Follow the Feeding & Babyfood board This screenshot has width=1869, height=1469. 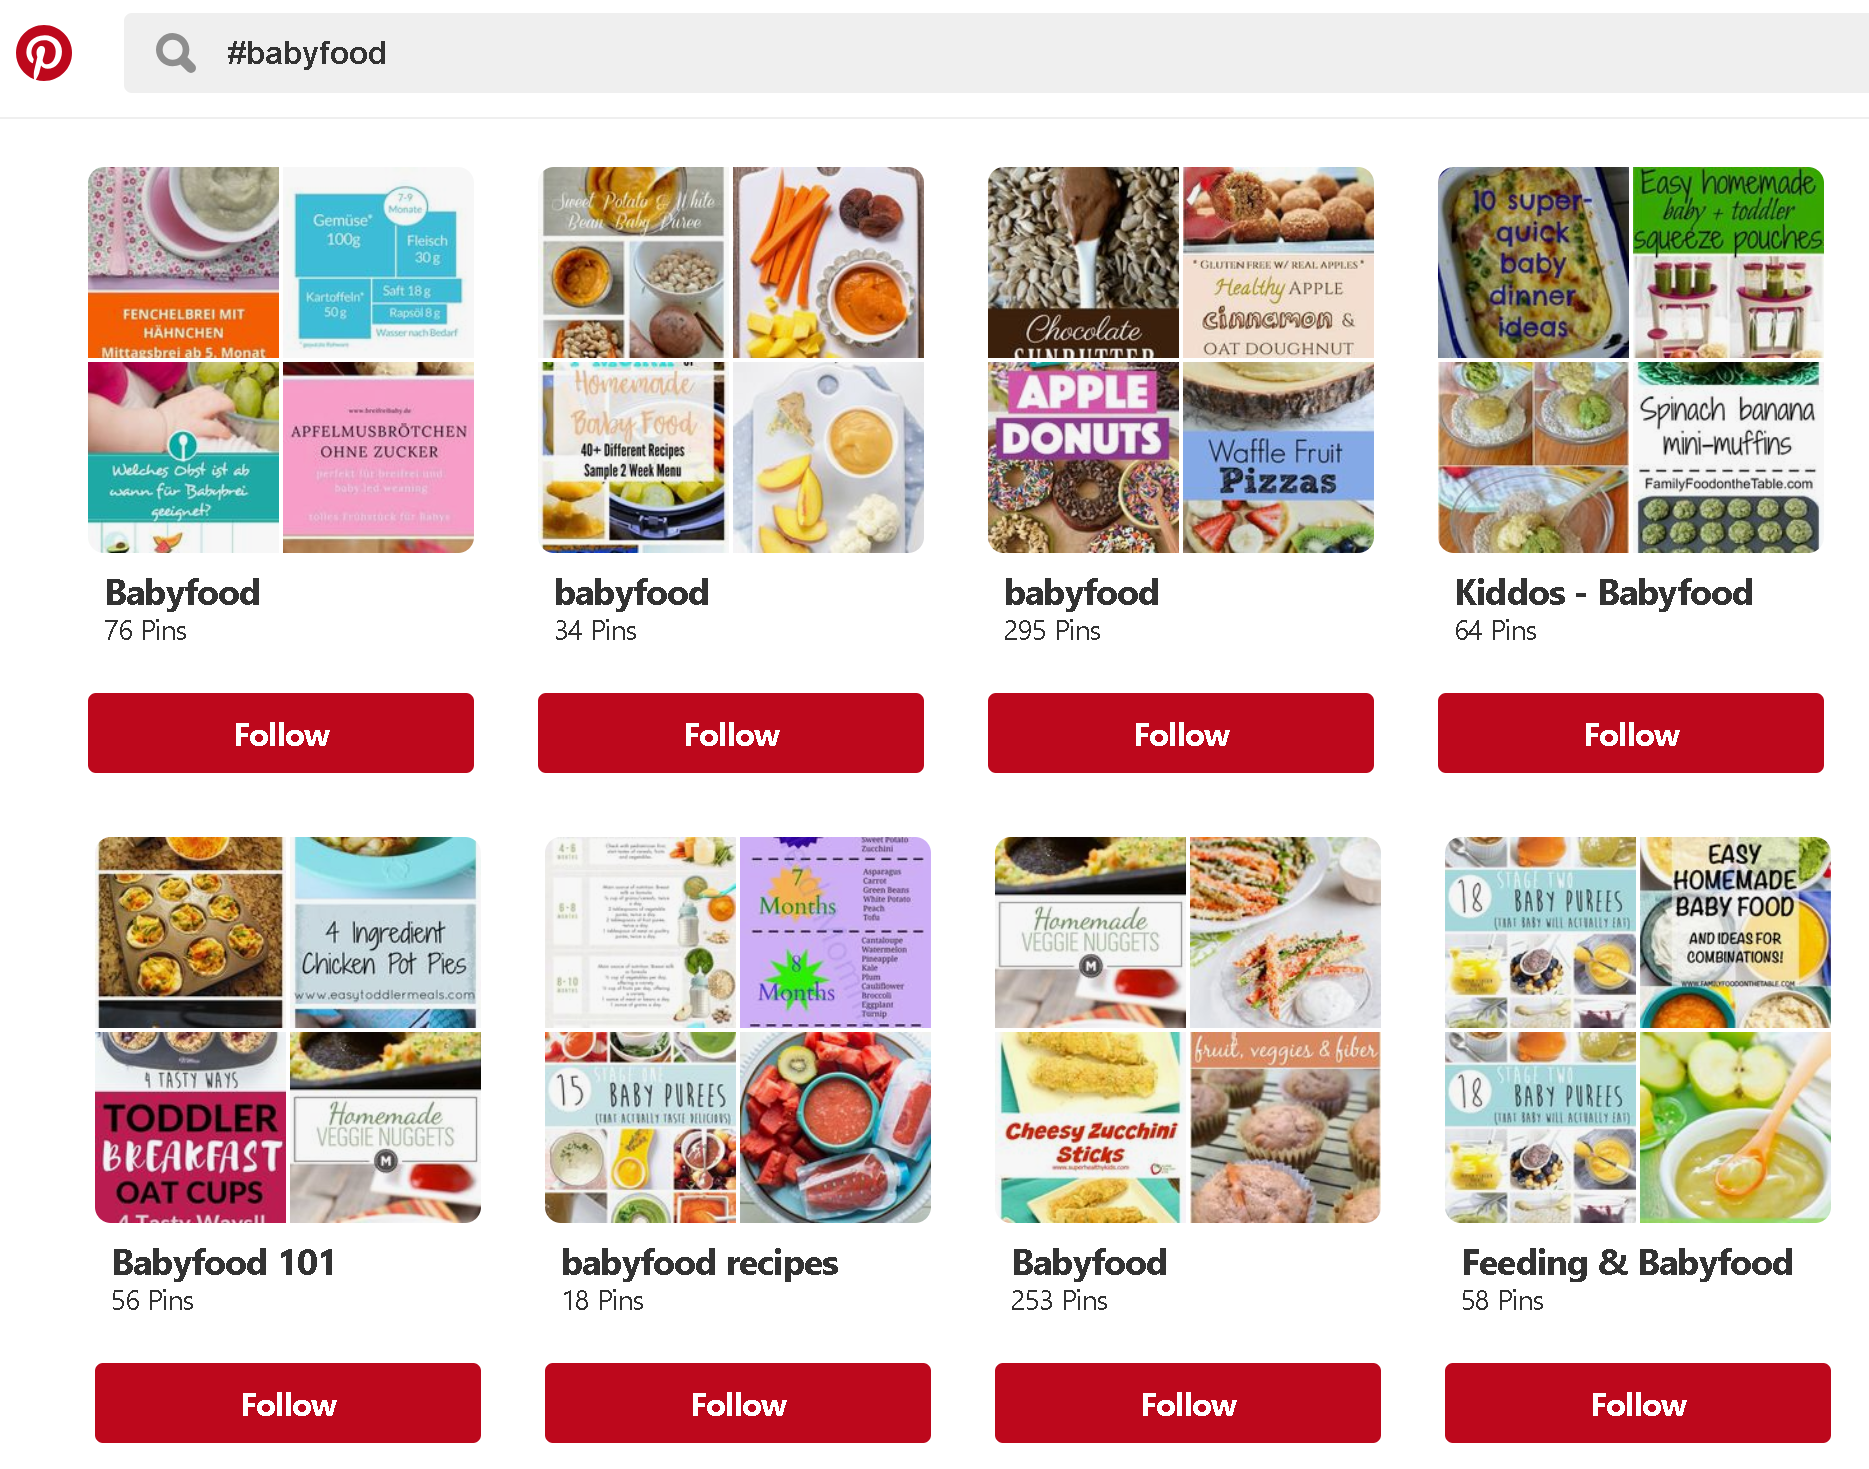(1638, 1403)
